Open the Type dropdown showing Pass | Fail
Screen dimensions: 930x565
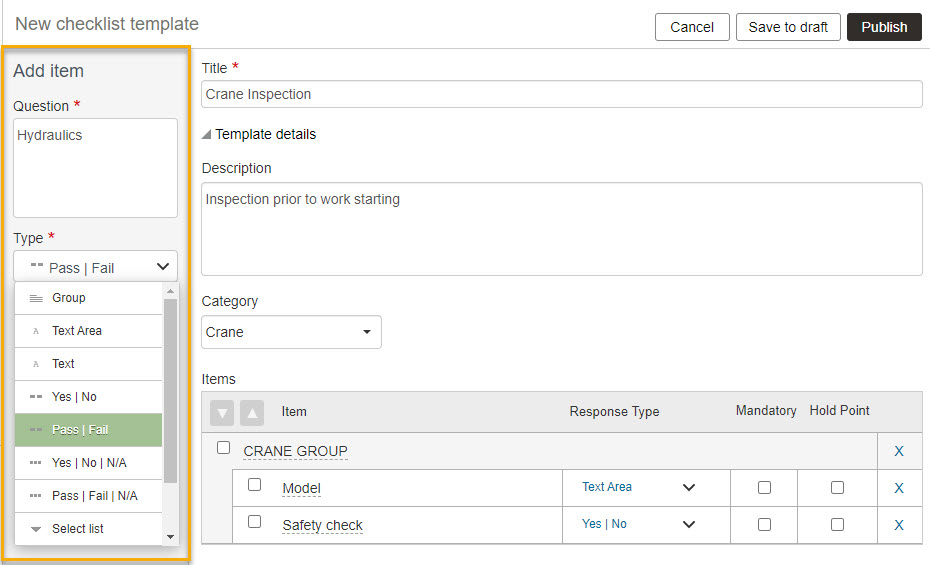(x=95, y=267)
